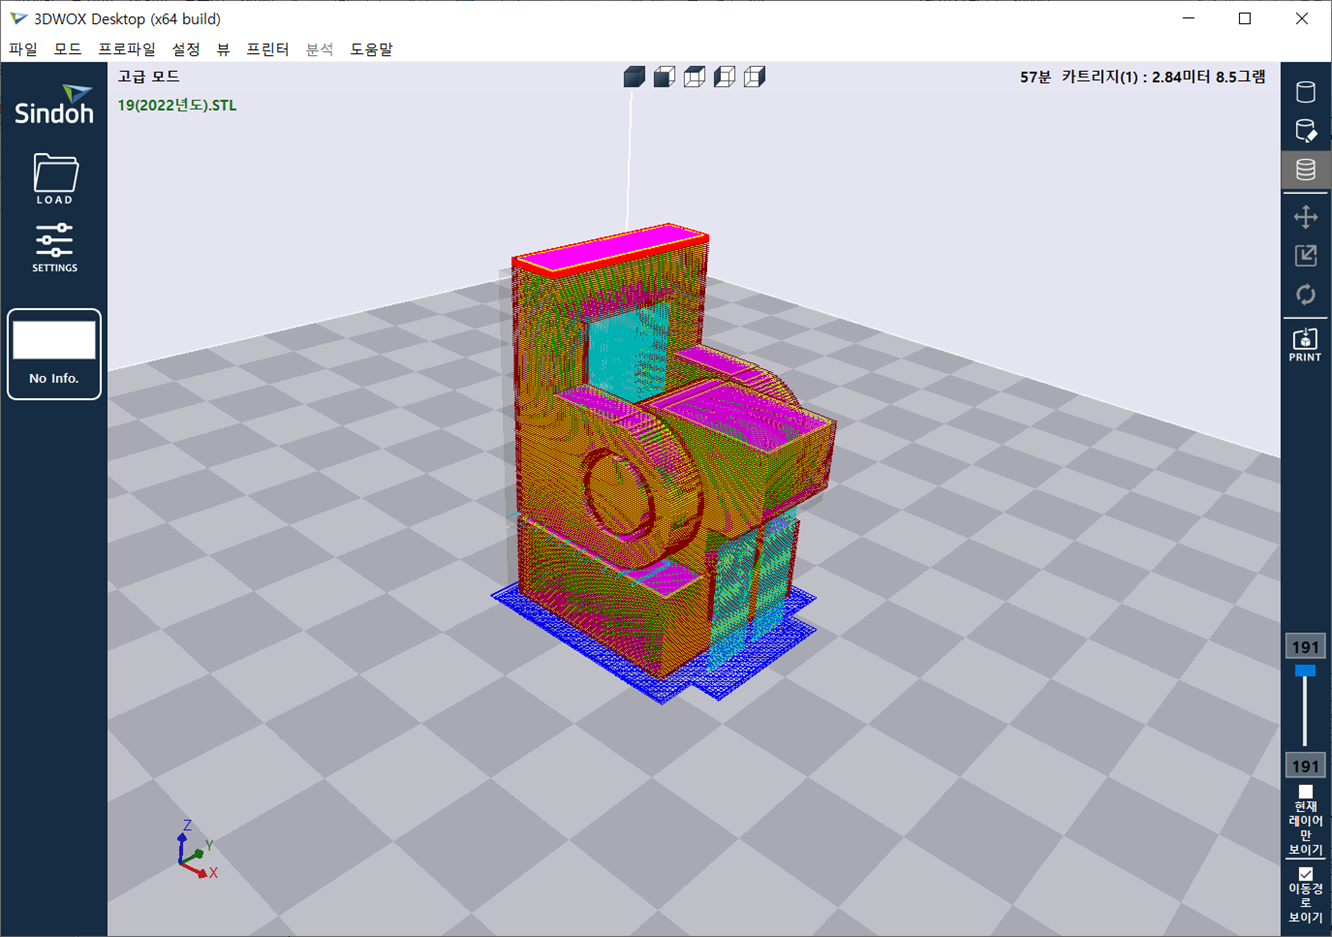Screen dimensions: 1332x937
Task: Open the 분석 menu
Action: (320, 49)
